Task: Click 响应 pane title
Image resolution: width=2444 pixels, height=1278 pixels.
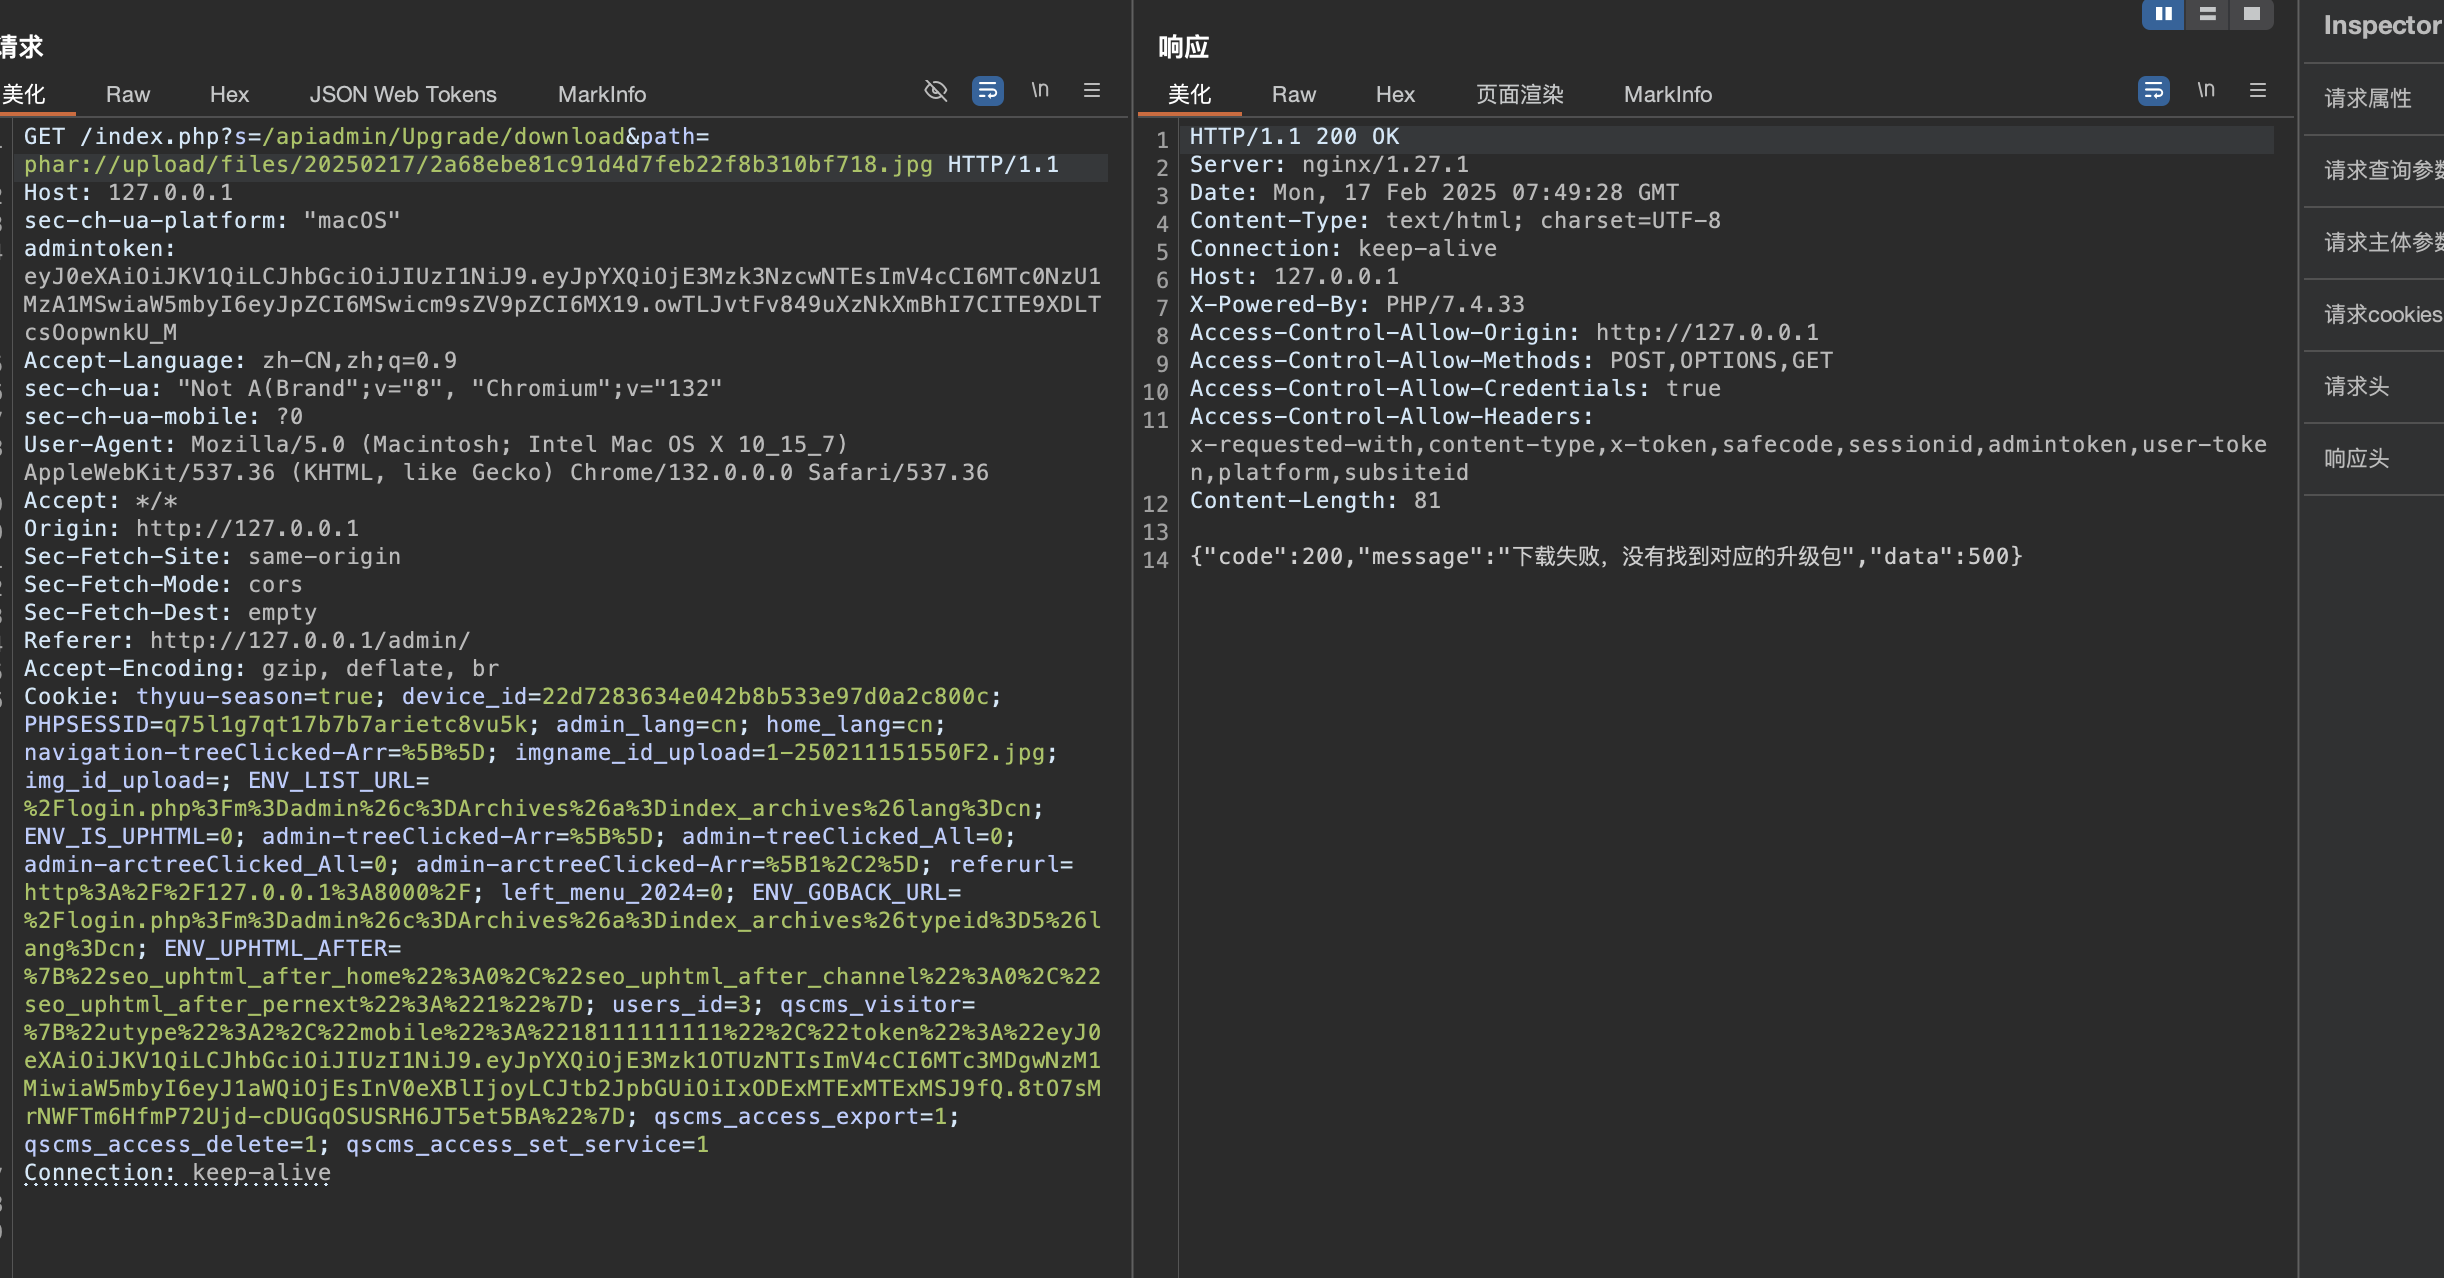Action: point(1184,46)
